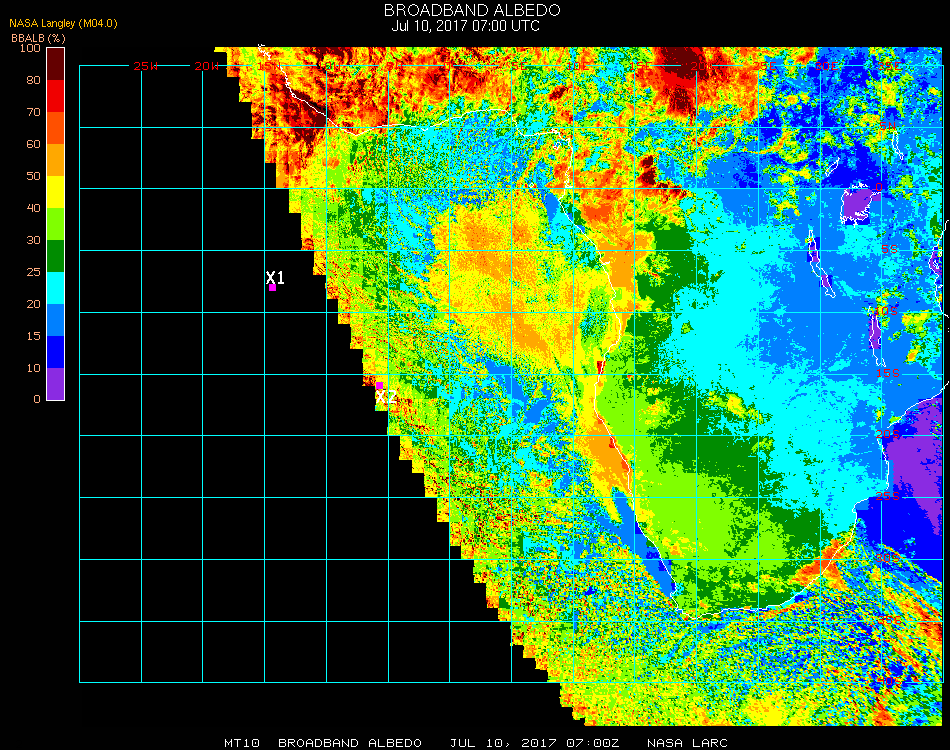
Task: Click the '5S' latitude label
Action: tap(889, 250)
